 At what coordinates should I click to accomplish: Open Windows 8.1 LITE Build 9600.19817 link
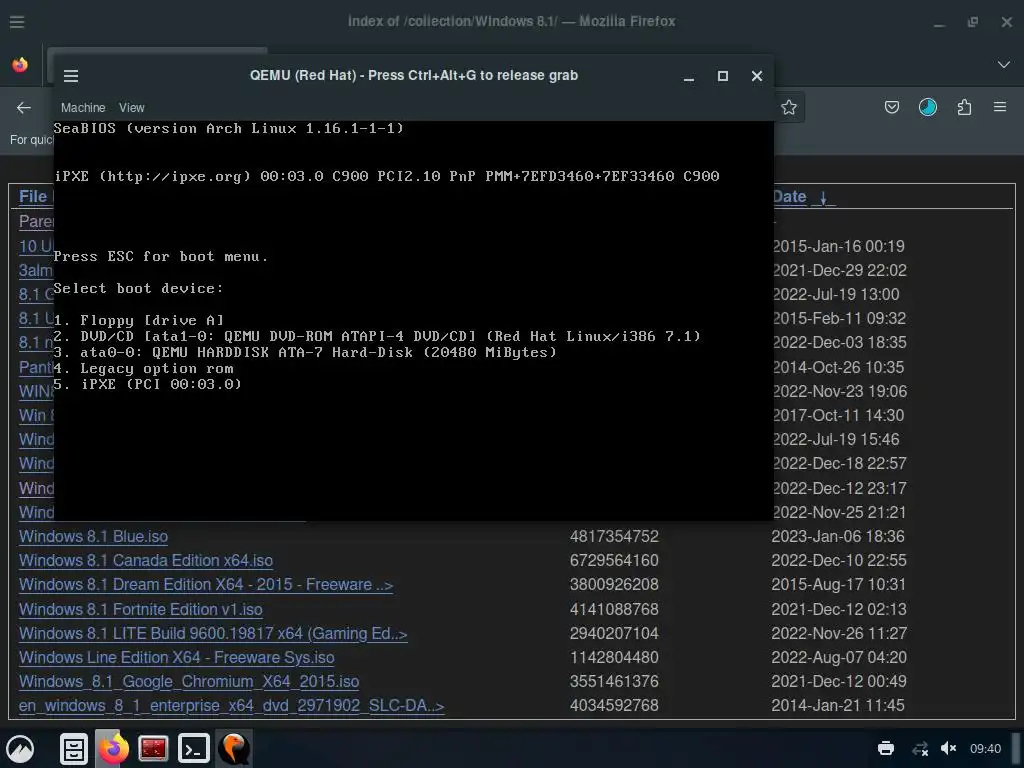point(213,634)
